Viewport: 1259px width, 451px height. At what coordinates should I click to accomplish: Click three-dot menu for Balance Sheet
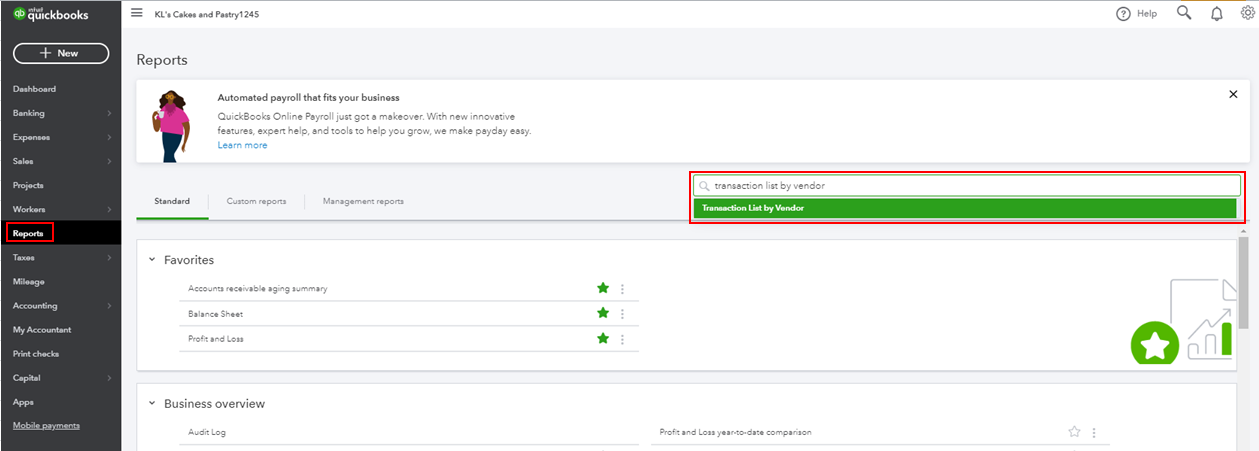(622, 314)
